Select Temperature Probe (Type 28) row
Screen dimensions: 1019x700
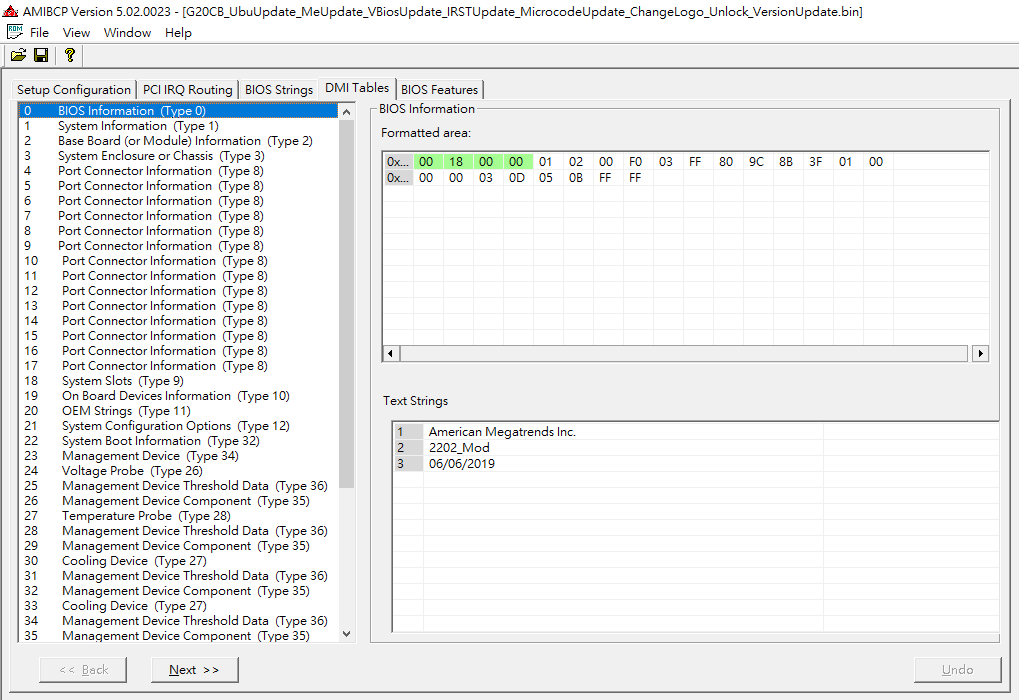click(x=179, y=515)
